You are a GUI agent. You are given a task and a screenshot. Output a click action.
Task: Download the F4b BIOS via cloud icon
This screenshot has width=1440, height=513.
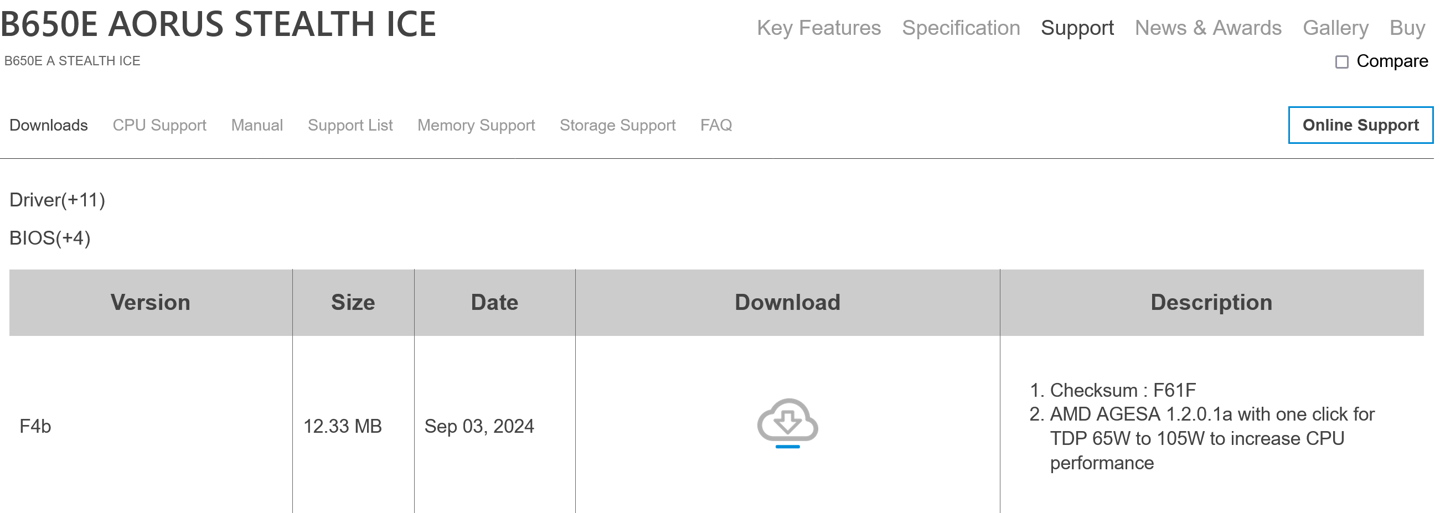click(x=787, y=422)
